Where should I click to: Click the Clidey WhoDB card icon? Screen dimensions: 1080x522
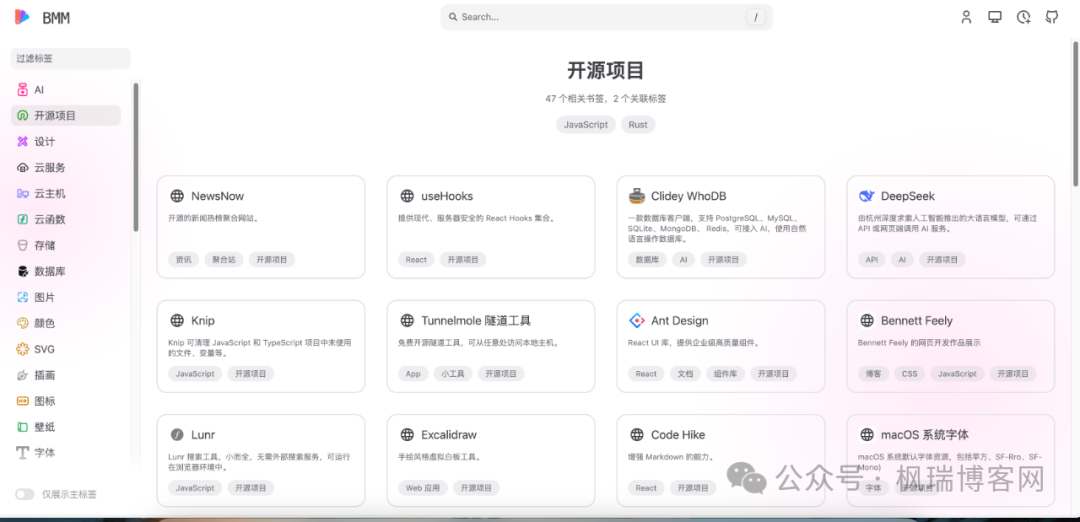(636, 196)
